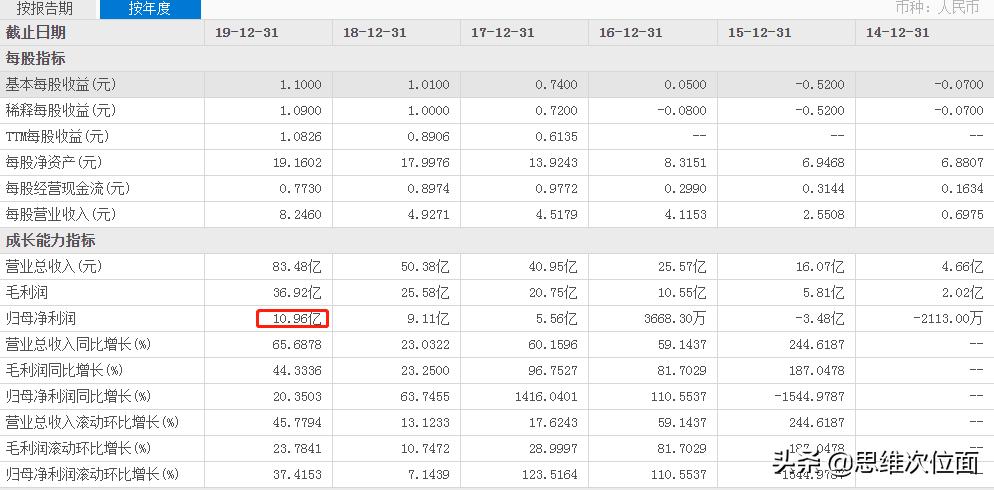Screen dimensions: 994x490
Task: Select the 营业总收入(元) row label
Action: point(53,266)
